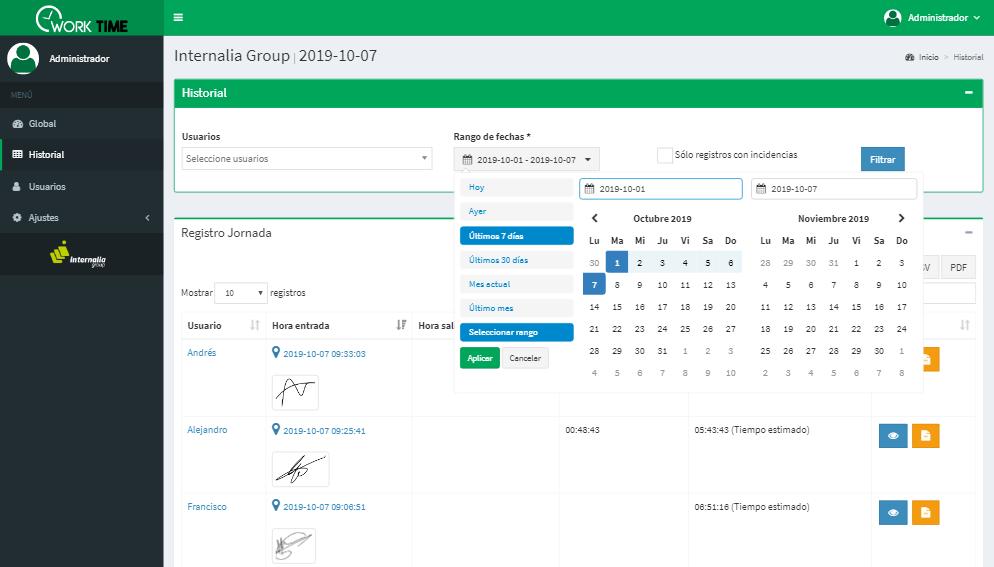Click the start date input field
The image size is (994, 567).
pyautogui.click(x=660, y=189)
